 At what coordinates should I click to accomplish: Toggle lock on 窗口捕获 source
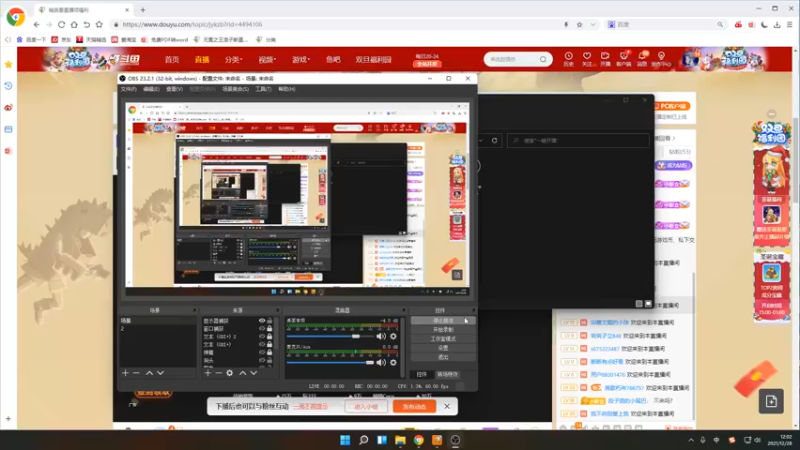pos(269,329)
